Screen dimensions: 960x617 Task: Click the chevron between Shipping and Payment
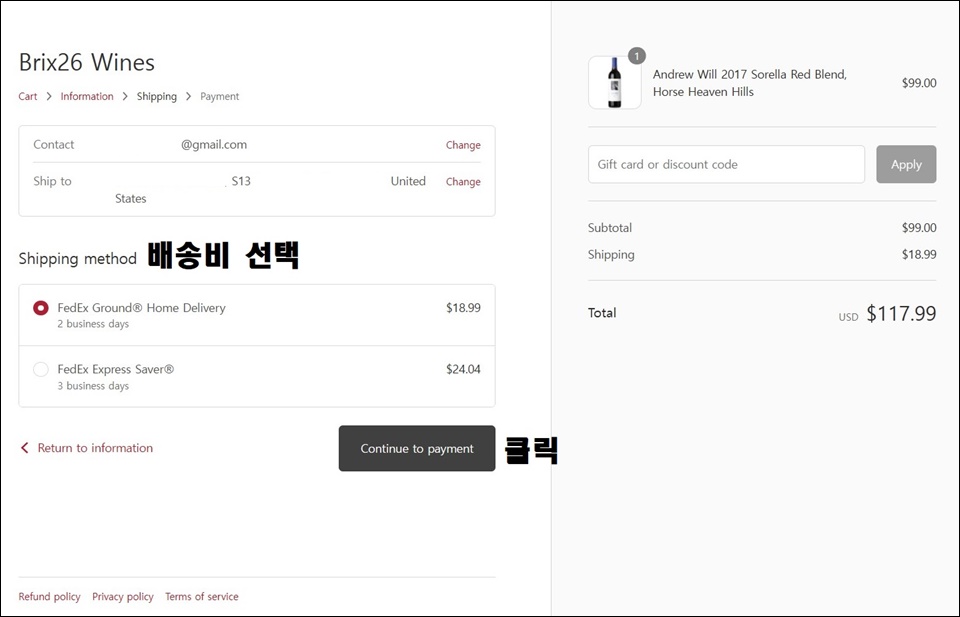pyautogui.click(x=189, y=97)
